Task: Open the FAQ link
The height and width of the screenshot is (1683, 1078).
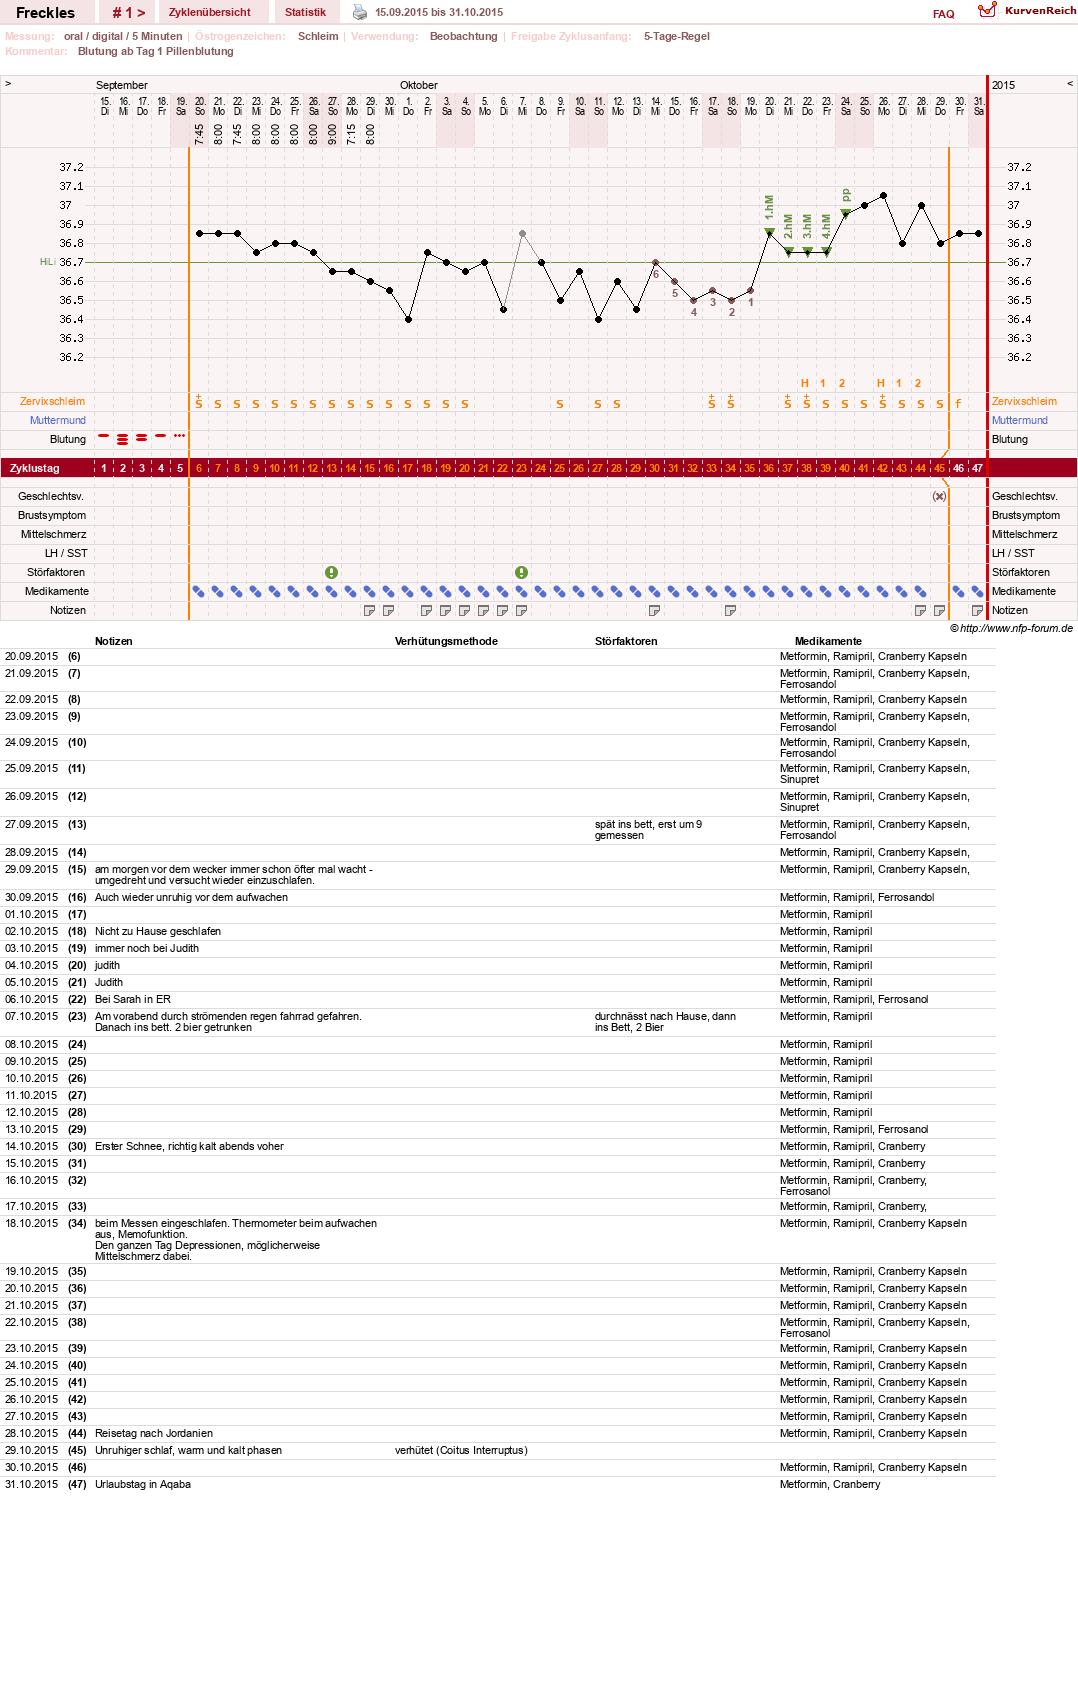Action: click(x=943, y=14)
